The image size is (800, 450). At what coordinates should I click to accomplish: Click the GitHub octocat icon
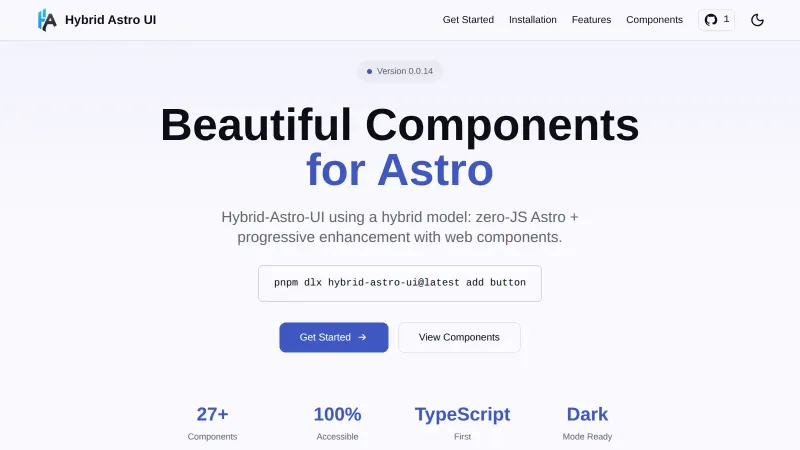711,20
